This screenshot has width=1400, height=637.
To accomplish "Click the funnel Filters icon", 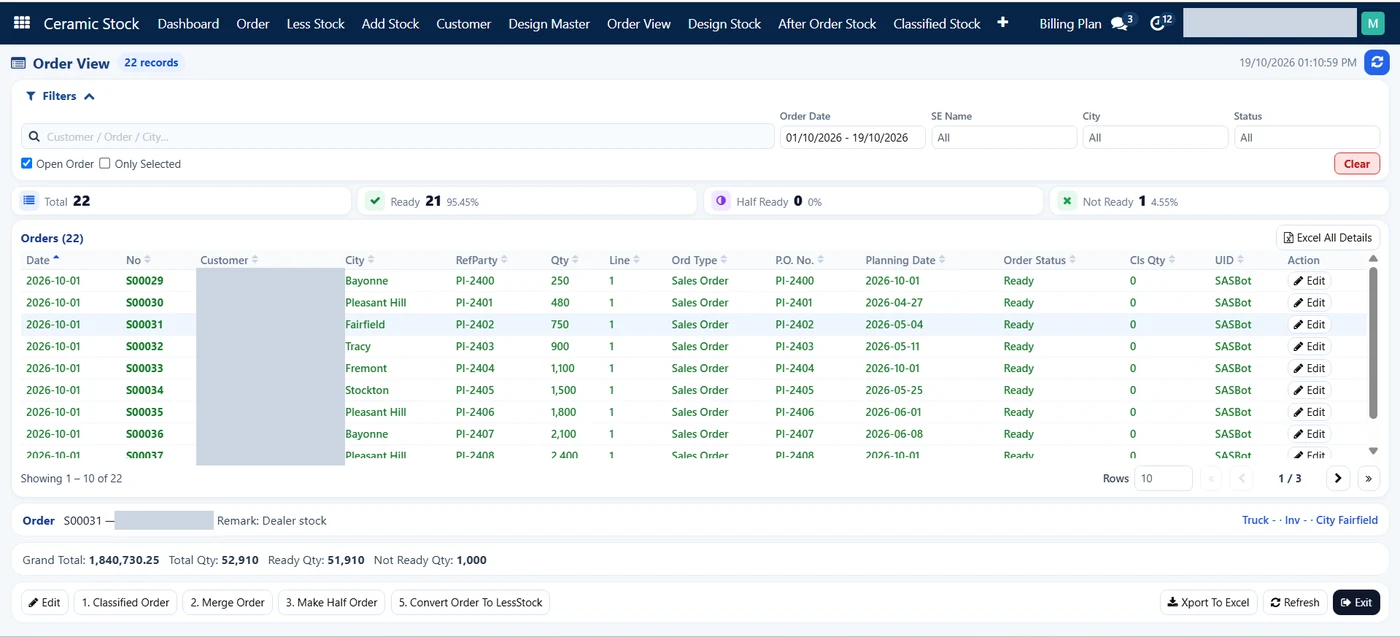I will click(31, 96).
